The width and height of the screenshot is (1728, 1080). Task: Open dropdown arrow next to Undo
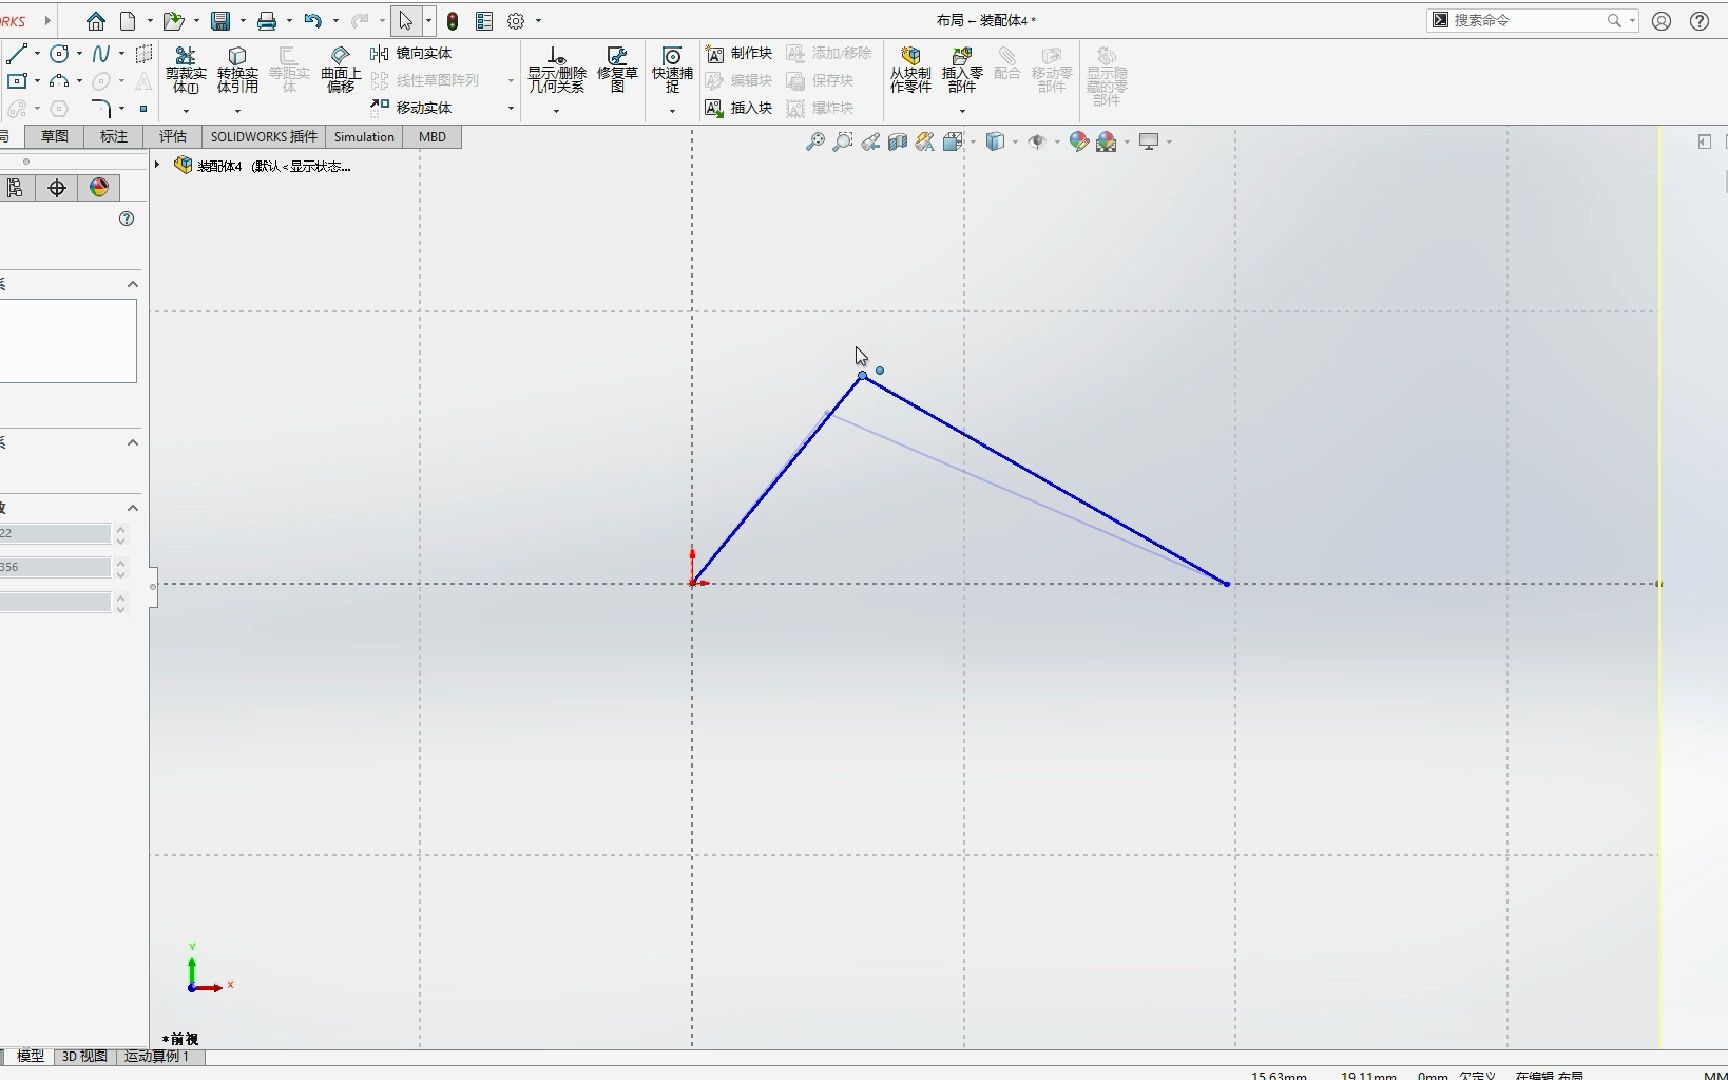[x=335, y=21]
